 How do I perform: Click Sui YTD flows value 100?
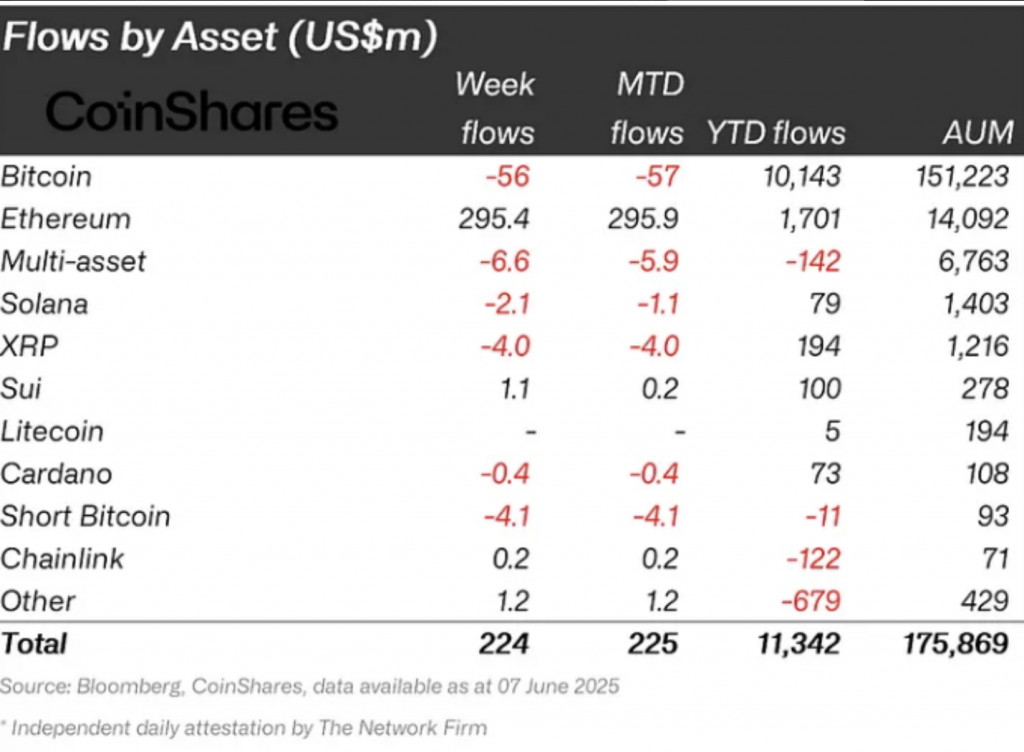(820, 389)
